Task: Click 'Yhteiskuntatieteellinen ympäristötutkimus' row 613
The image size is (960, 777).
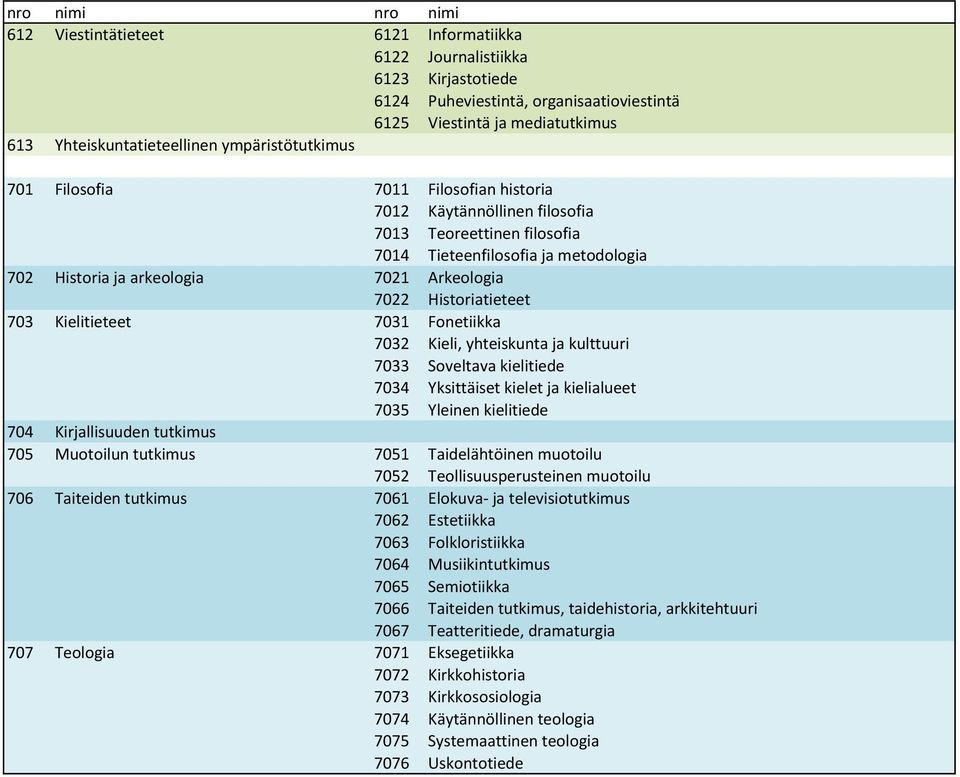Action: point(204,145)
